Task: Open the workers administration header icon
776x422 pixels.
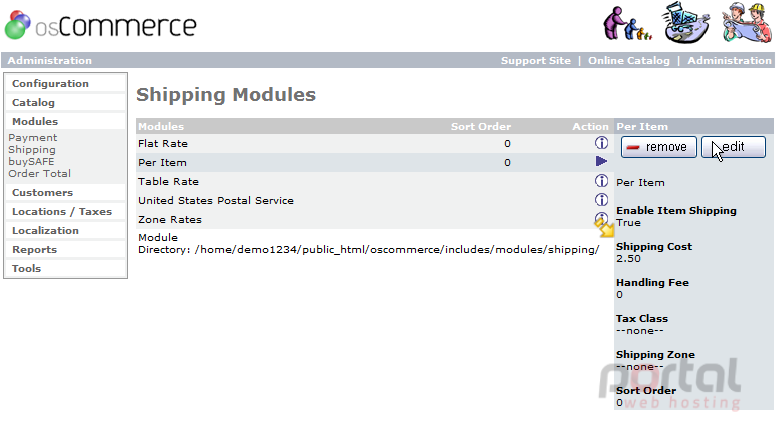Action: [x=746, y=22]
